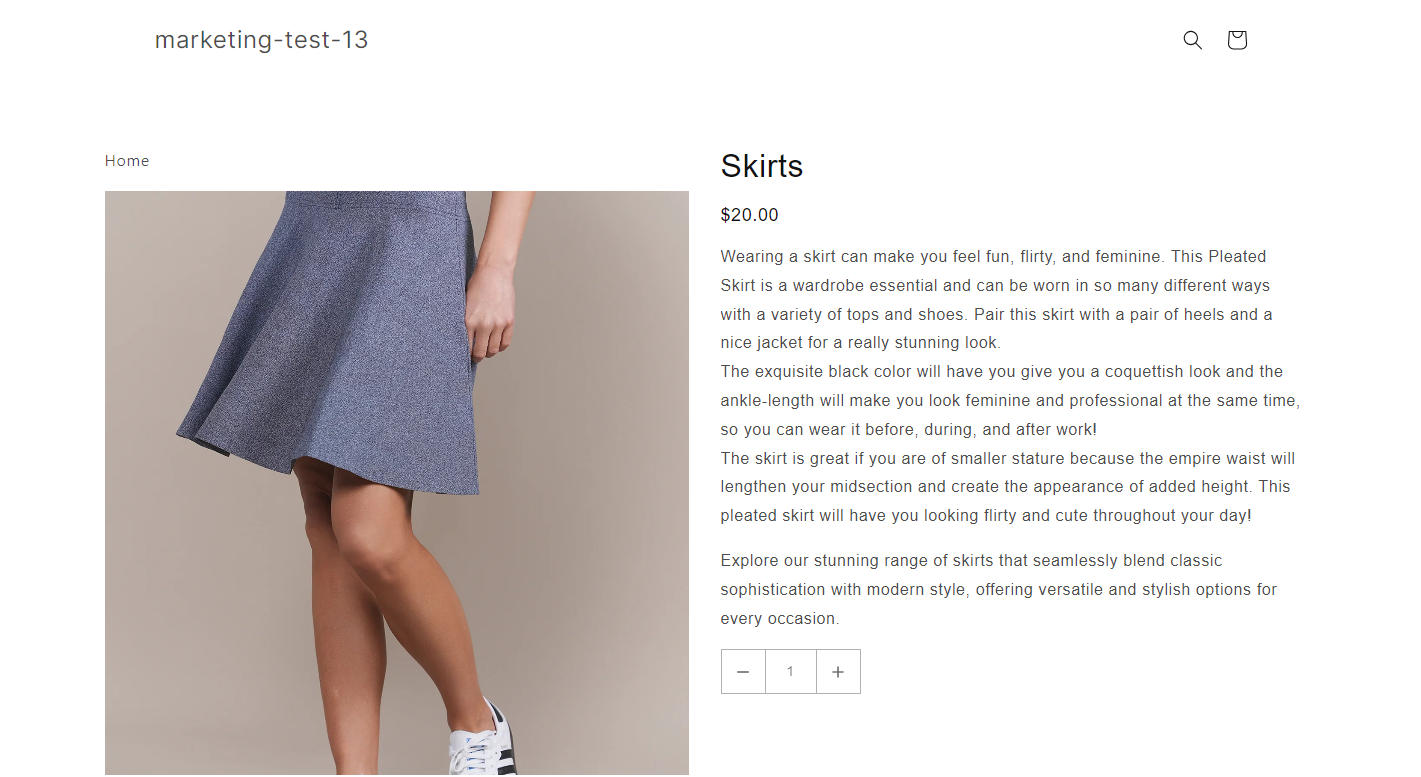This screenshot has height=777, width=1421.
Task: Open the shopping cart icon
Action: [x=1237, y=40]
